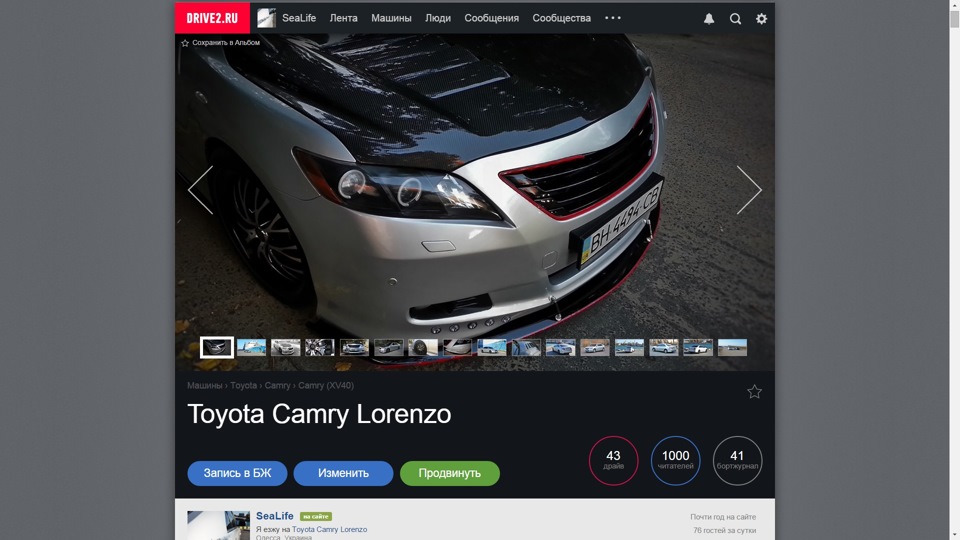Open the DRIVE2.RU home logo

pyautogui.click(x=212, y=18)
